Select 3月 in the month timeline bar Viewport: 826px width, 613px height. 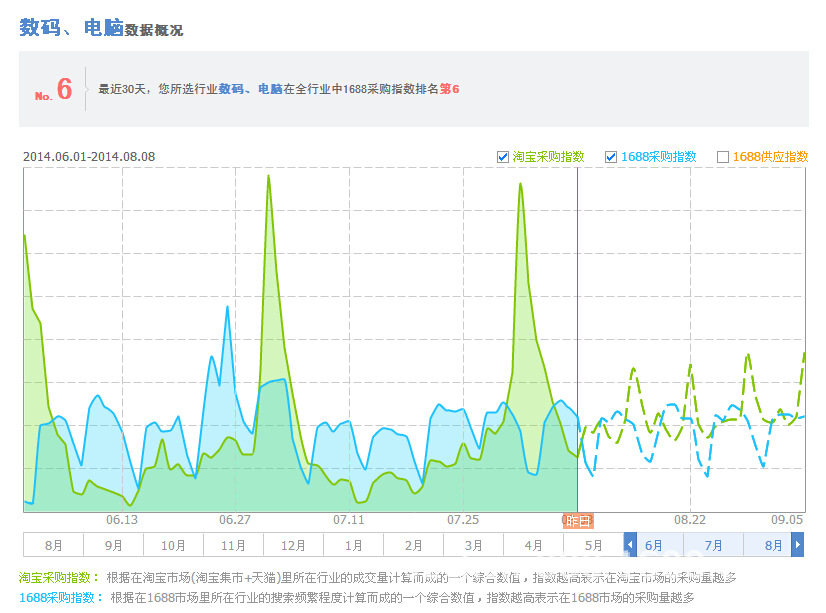pyautogui.click(x=473, y=546)
